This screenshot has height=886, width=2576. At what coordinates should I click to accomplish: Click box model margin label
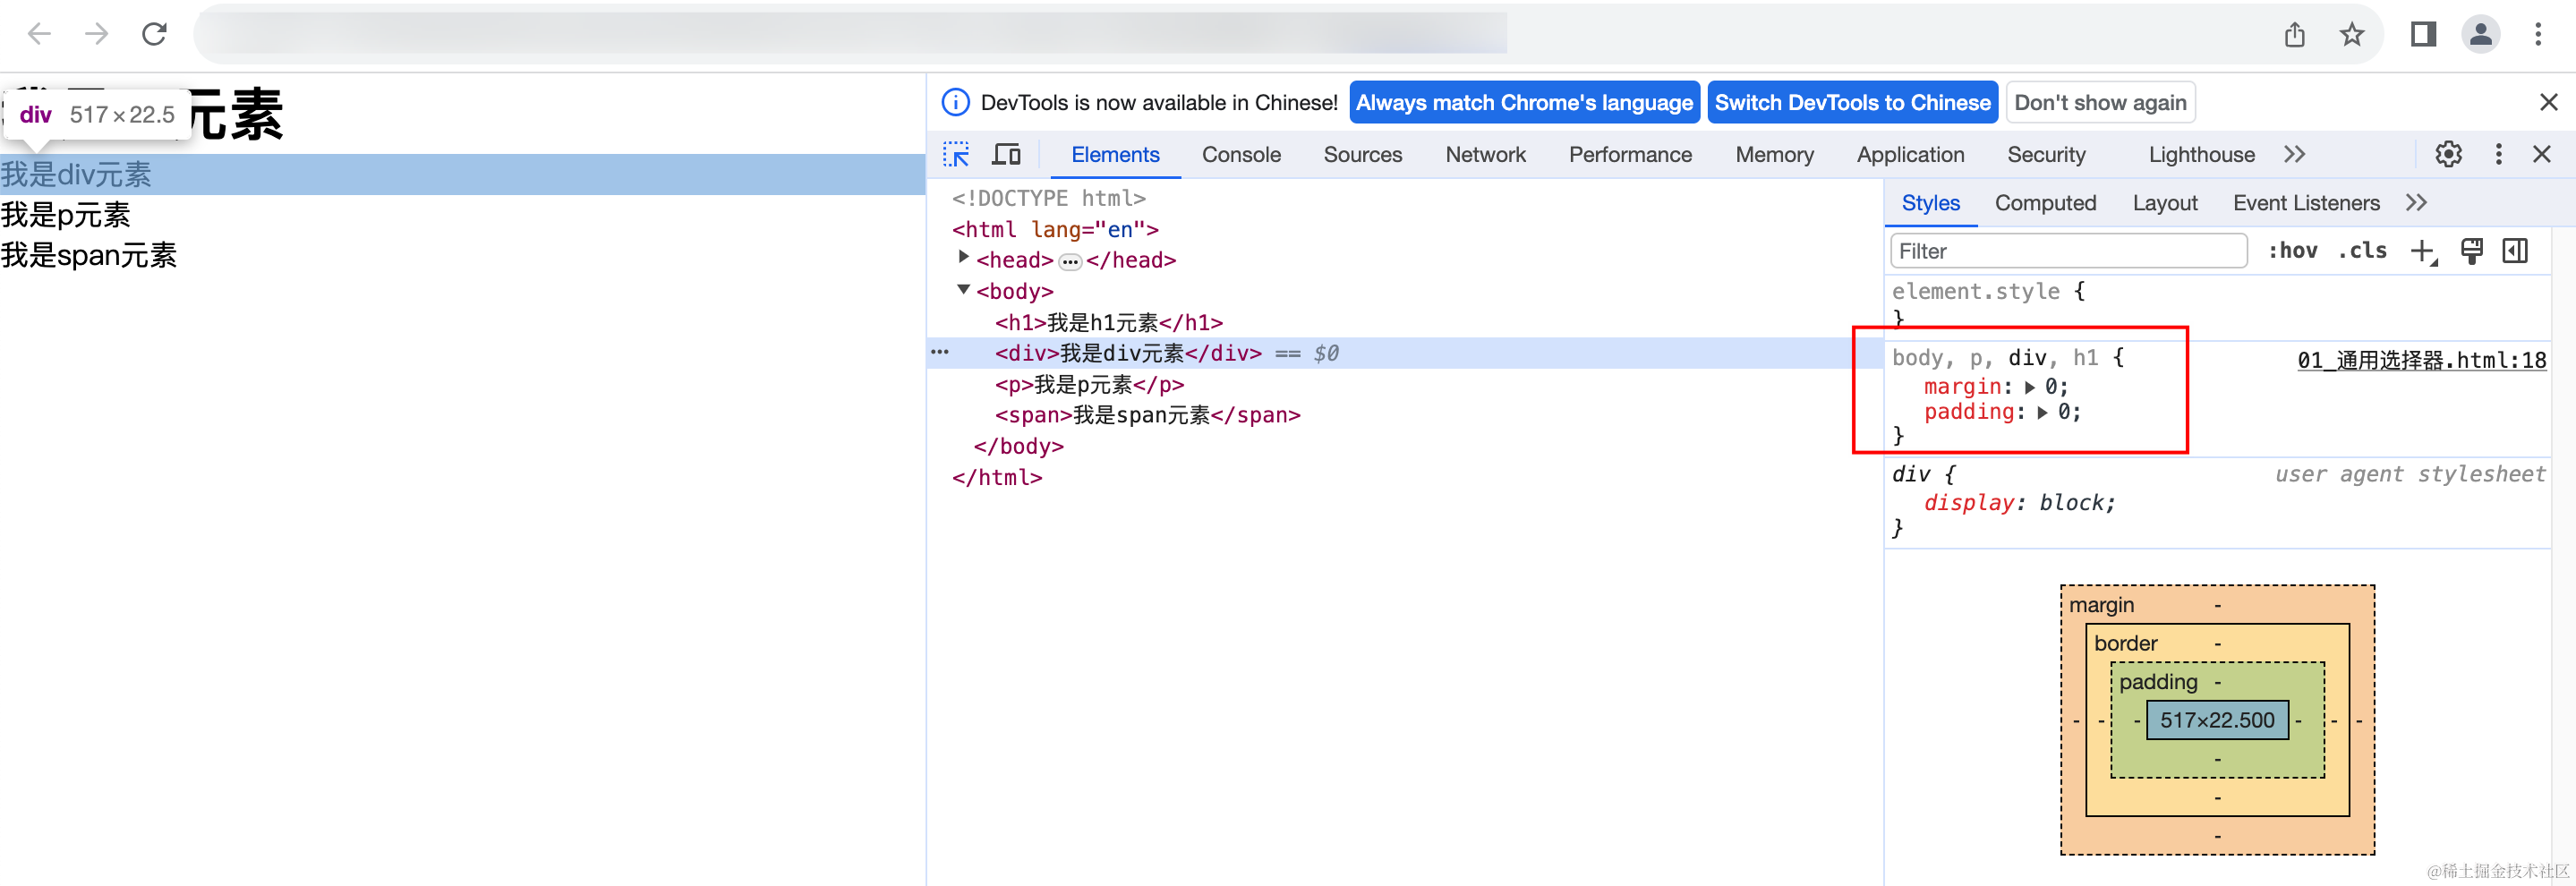[2101, 605]
